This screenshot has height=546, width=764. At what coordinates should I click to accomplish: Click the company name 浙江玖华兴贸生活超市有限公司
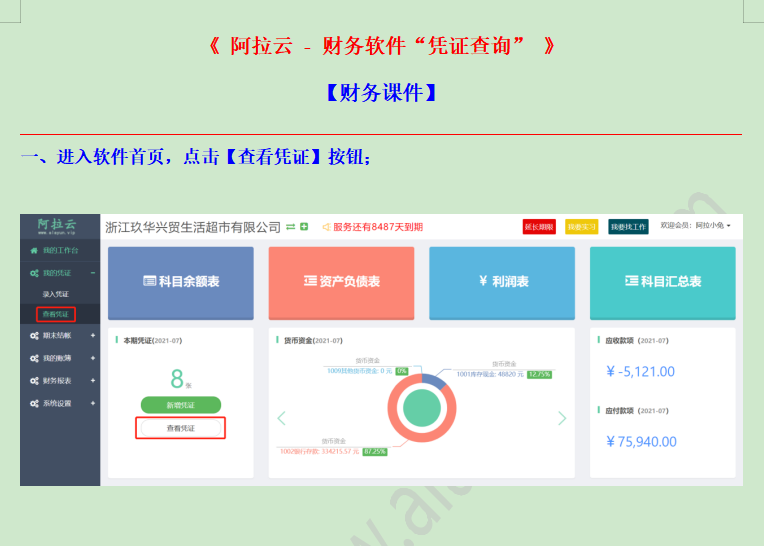[193, 227]
